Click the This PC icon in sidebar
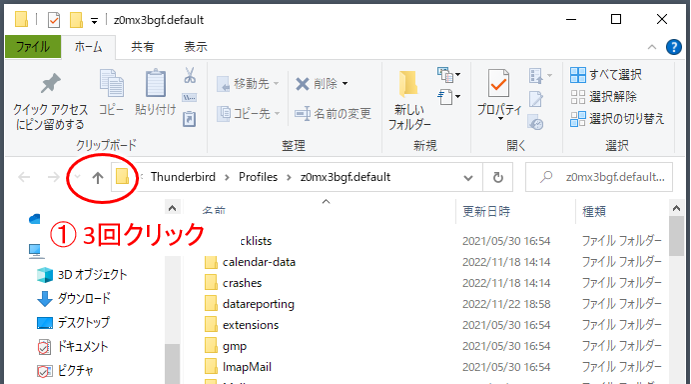Viewport: 691px width, 384px height. coord(35,251)
